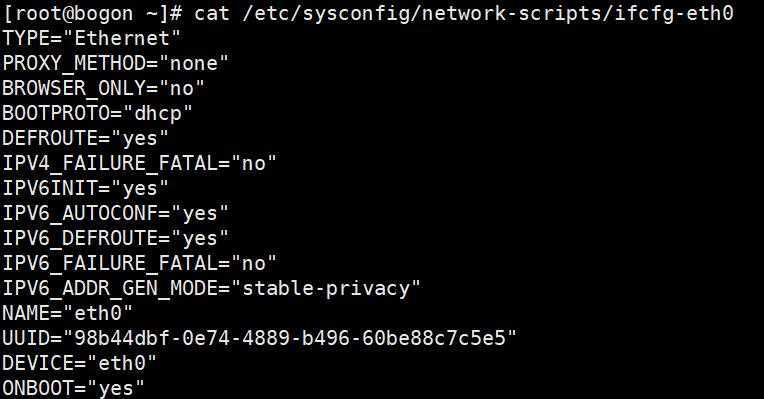
Task: Click the IPV6_ADDR_GEN_MODE variable name
Action: point(110,289)
